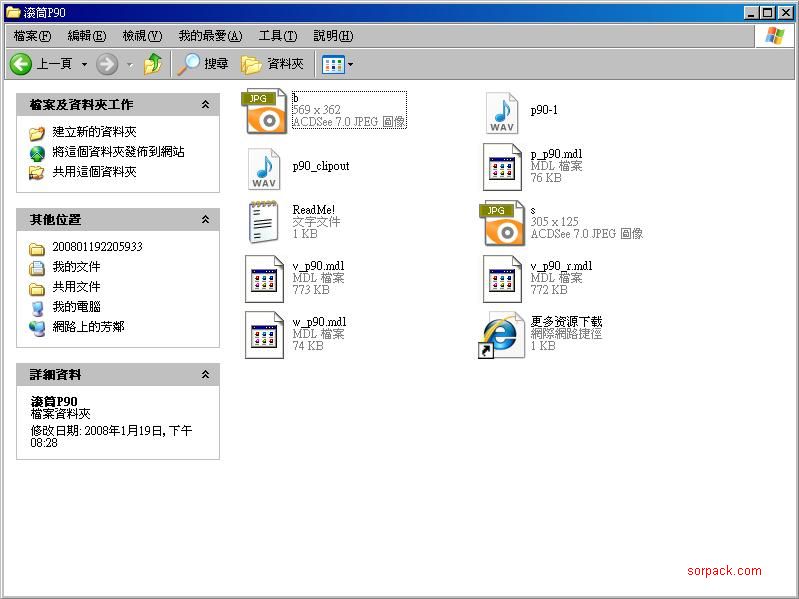
Task: Open the Search (搜尋) toolbar button
Action: pyautogui.click(x=203, y=64)
